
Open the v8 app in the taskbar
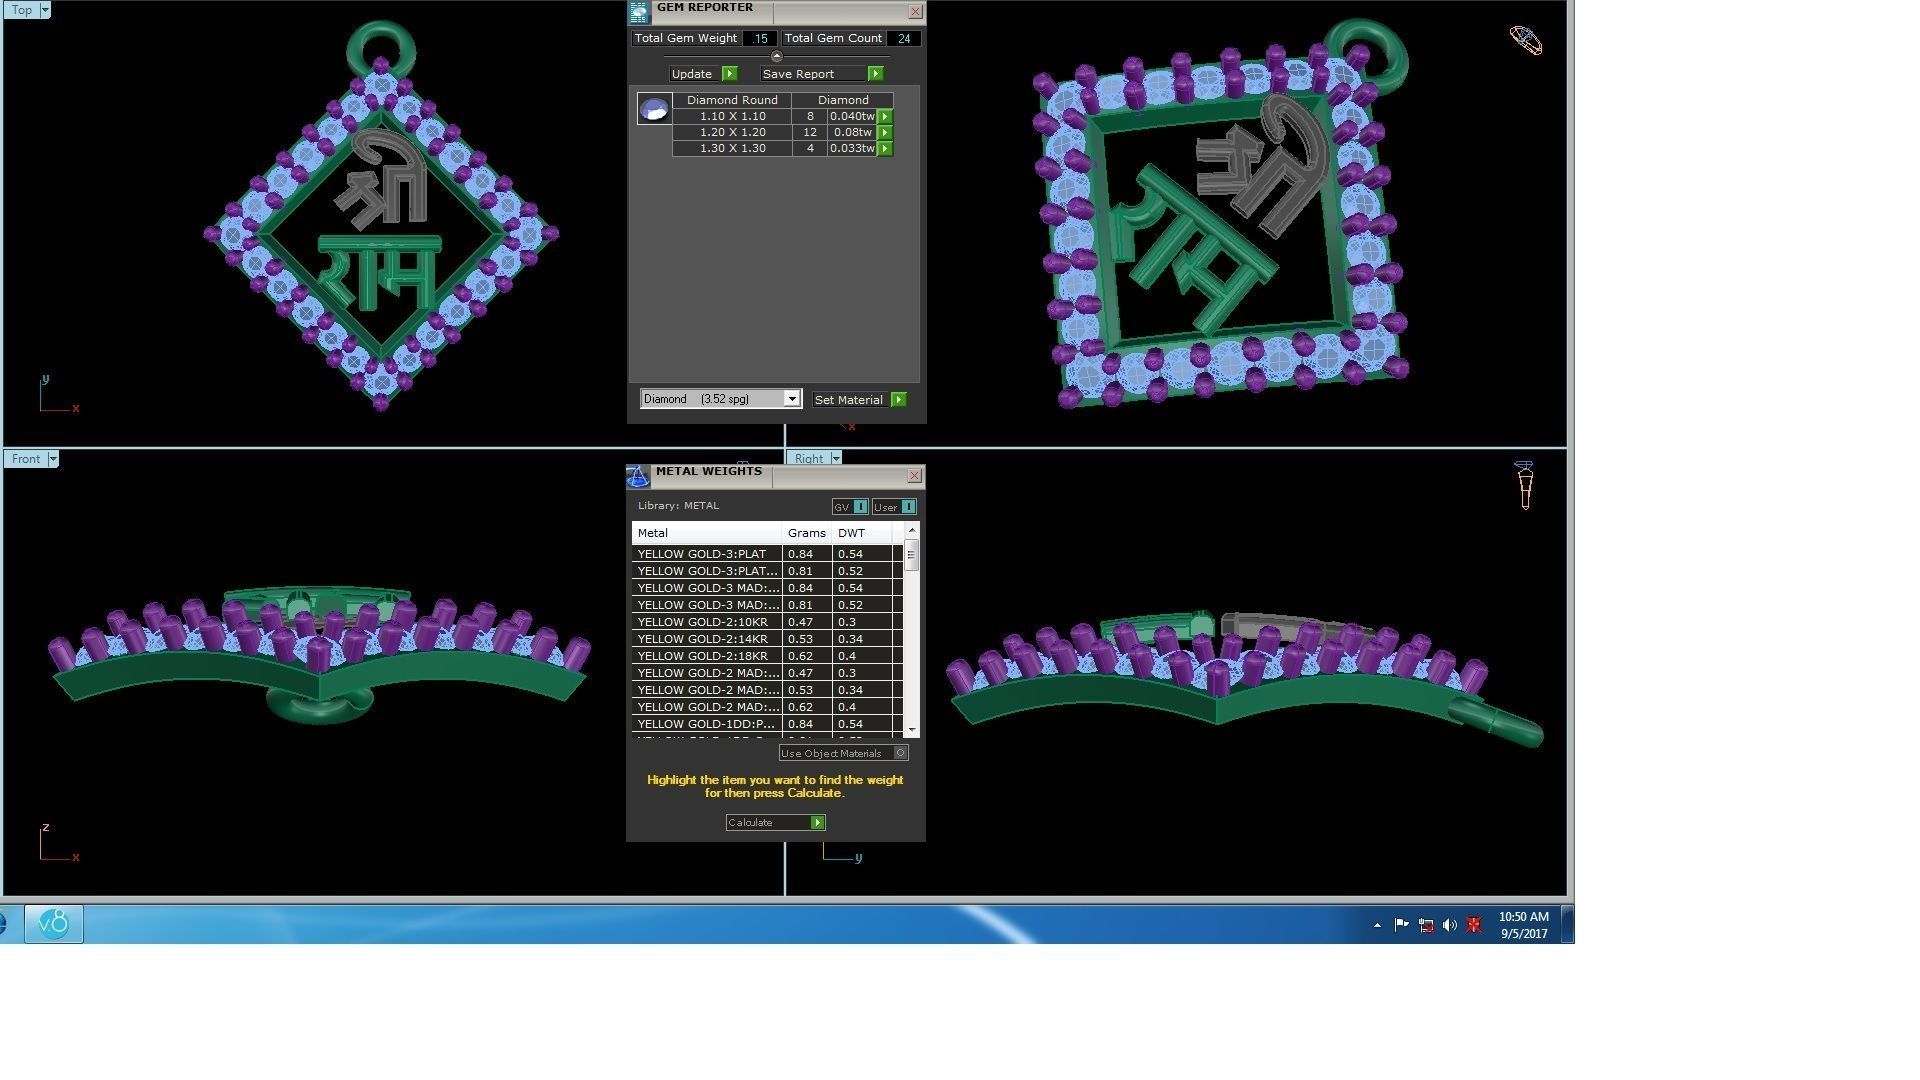54,924
